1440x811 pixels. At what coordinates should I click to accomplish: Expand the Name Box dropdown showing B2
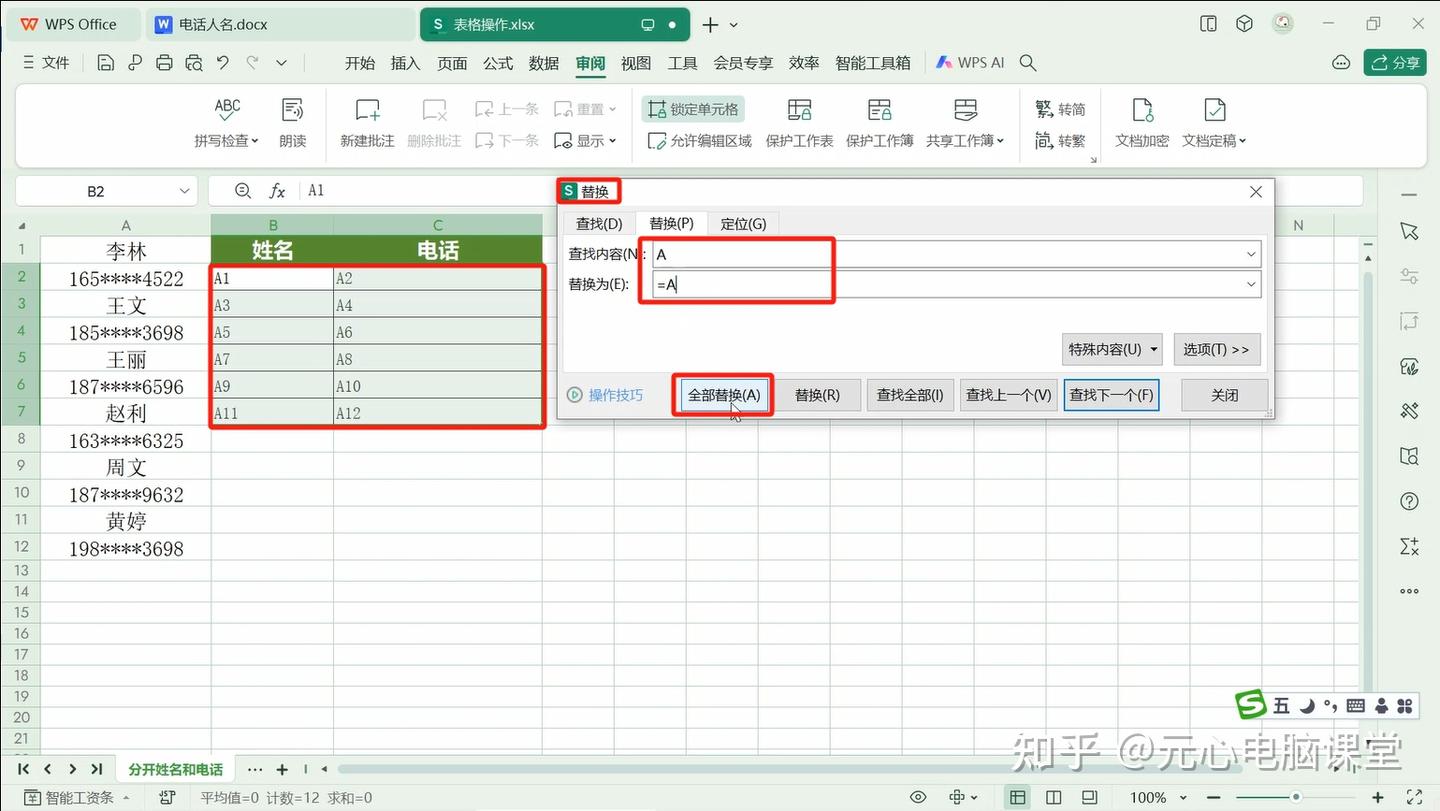click(185, 191)
